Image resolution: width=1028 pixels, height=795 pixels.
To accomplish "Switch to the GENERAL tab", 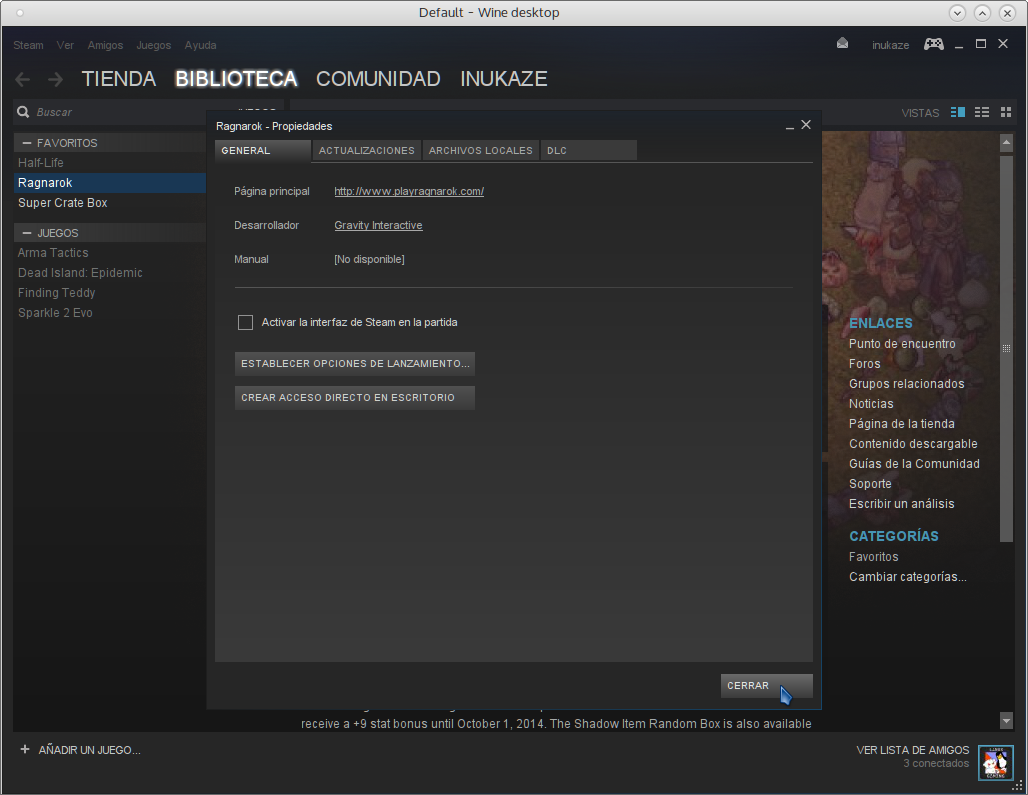I will 262,151.
